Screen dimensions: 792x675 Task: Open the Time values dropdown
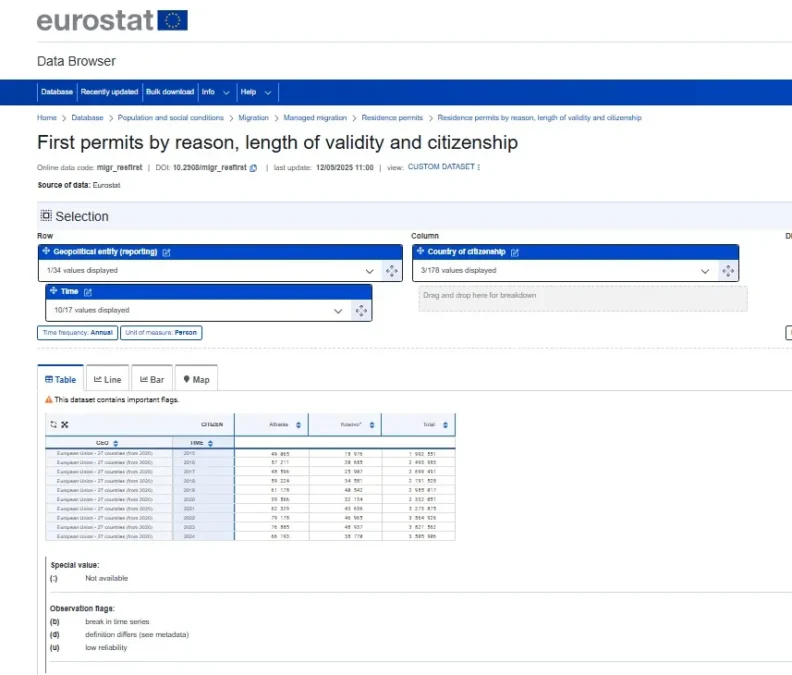(337, 311)
